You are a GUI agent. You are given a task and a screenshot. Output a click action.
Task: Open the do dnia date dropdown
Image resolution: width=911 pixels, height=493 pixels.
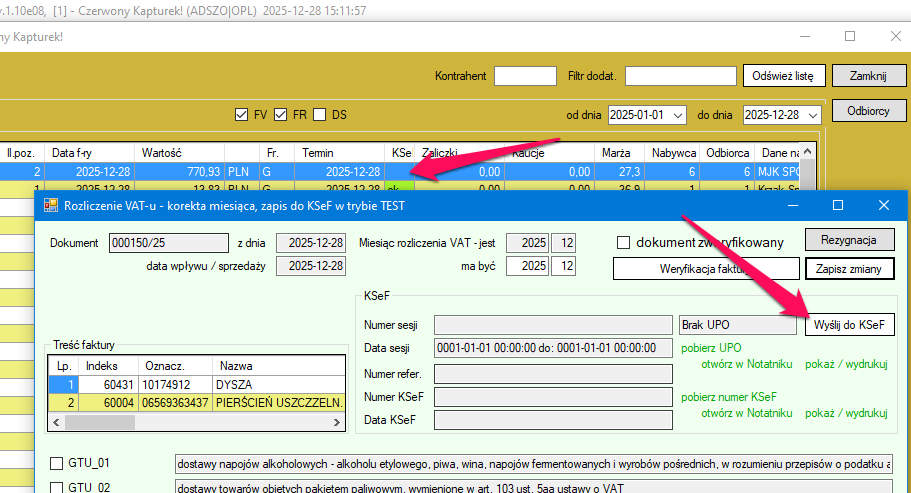click(813, 115)
